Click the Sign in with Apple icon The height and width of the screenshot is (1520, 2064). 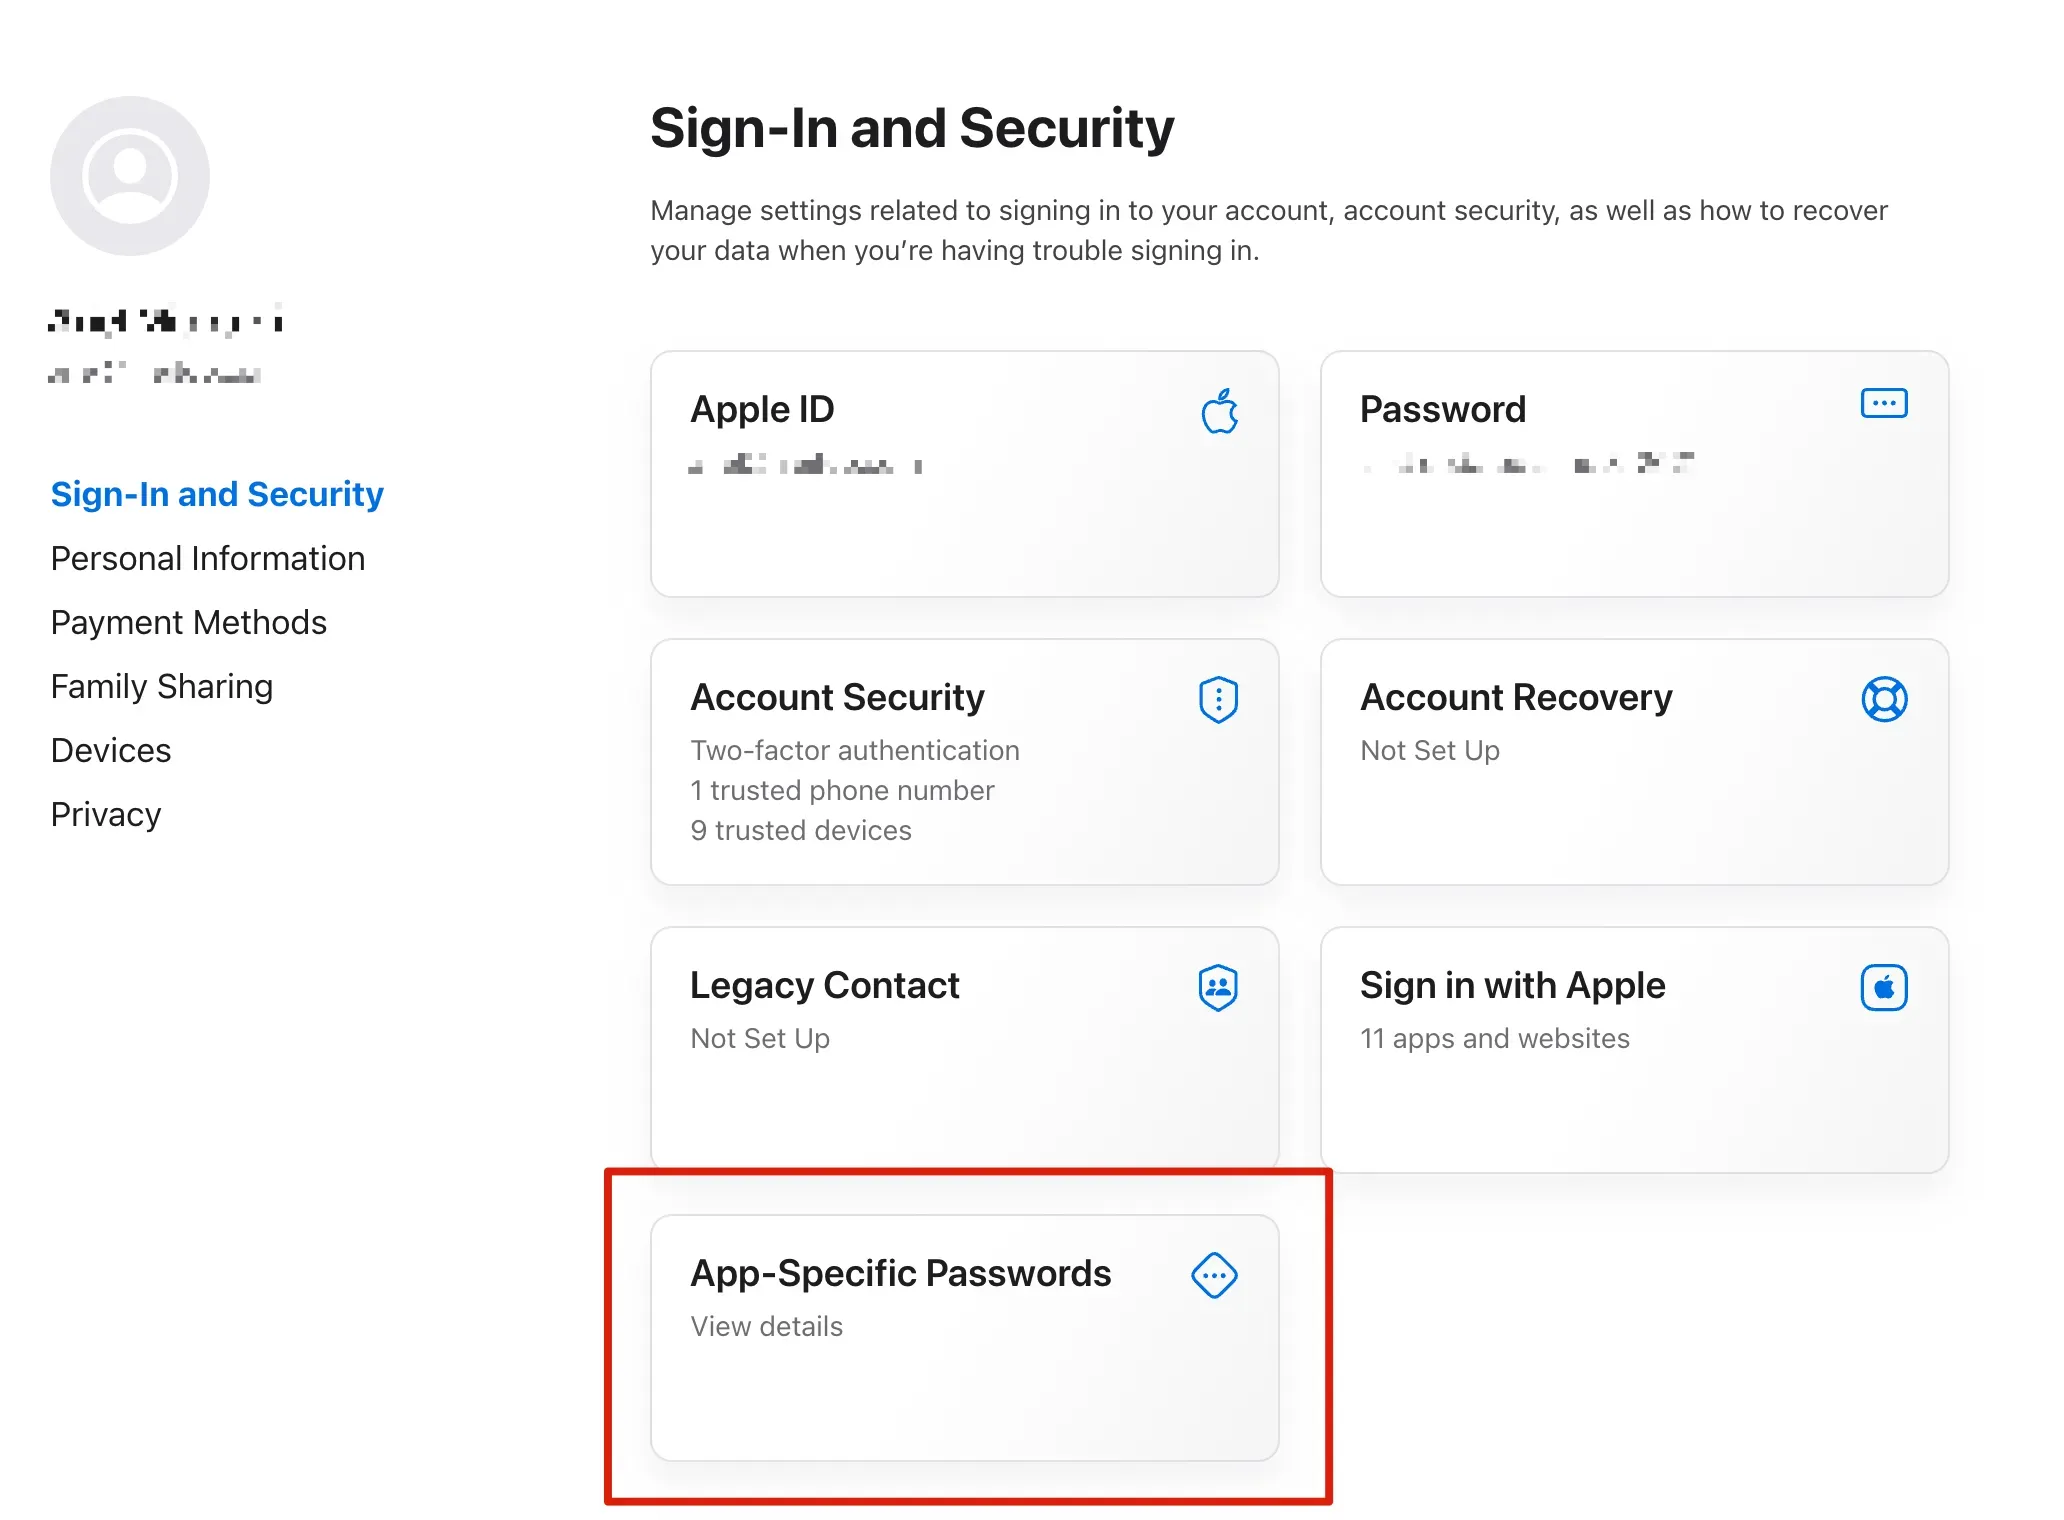click(1883, 987)
